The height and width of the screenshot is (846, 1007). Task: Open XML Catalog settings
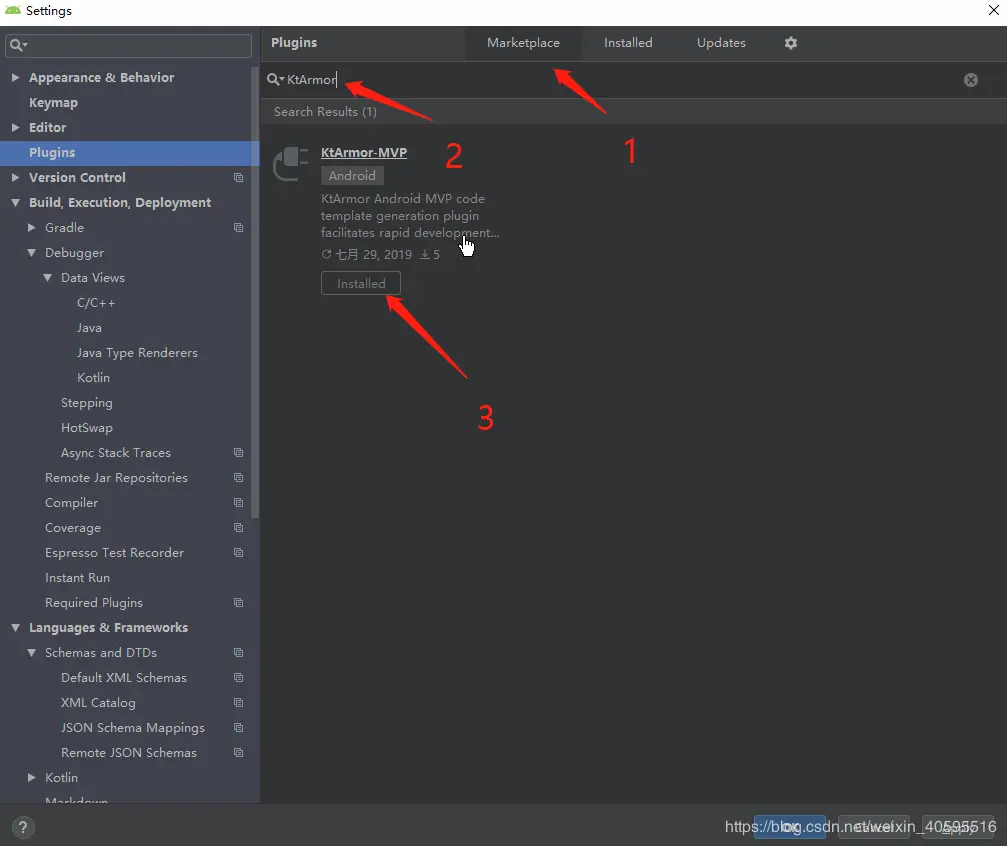coord(98,703)
